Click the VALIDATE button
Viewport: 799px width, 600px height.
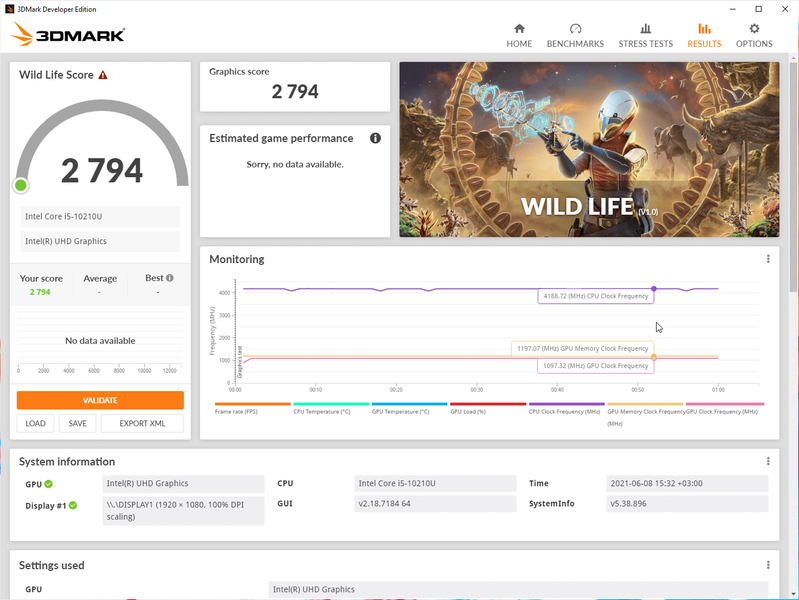point(100,400)
